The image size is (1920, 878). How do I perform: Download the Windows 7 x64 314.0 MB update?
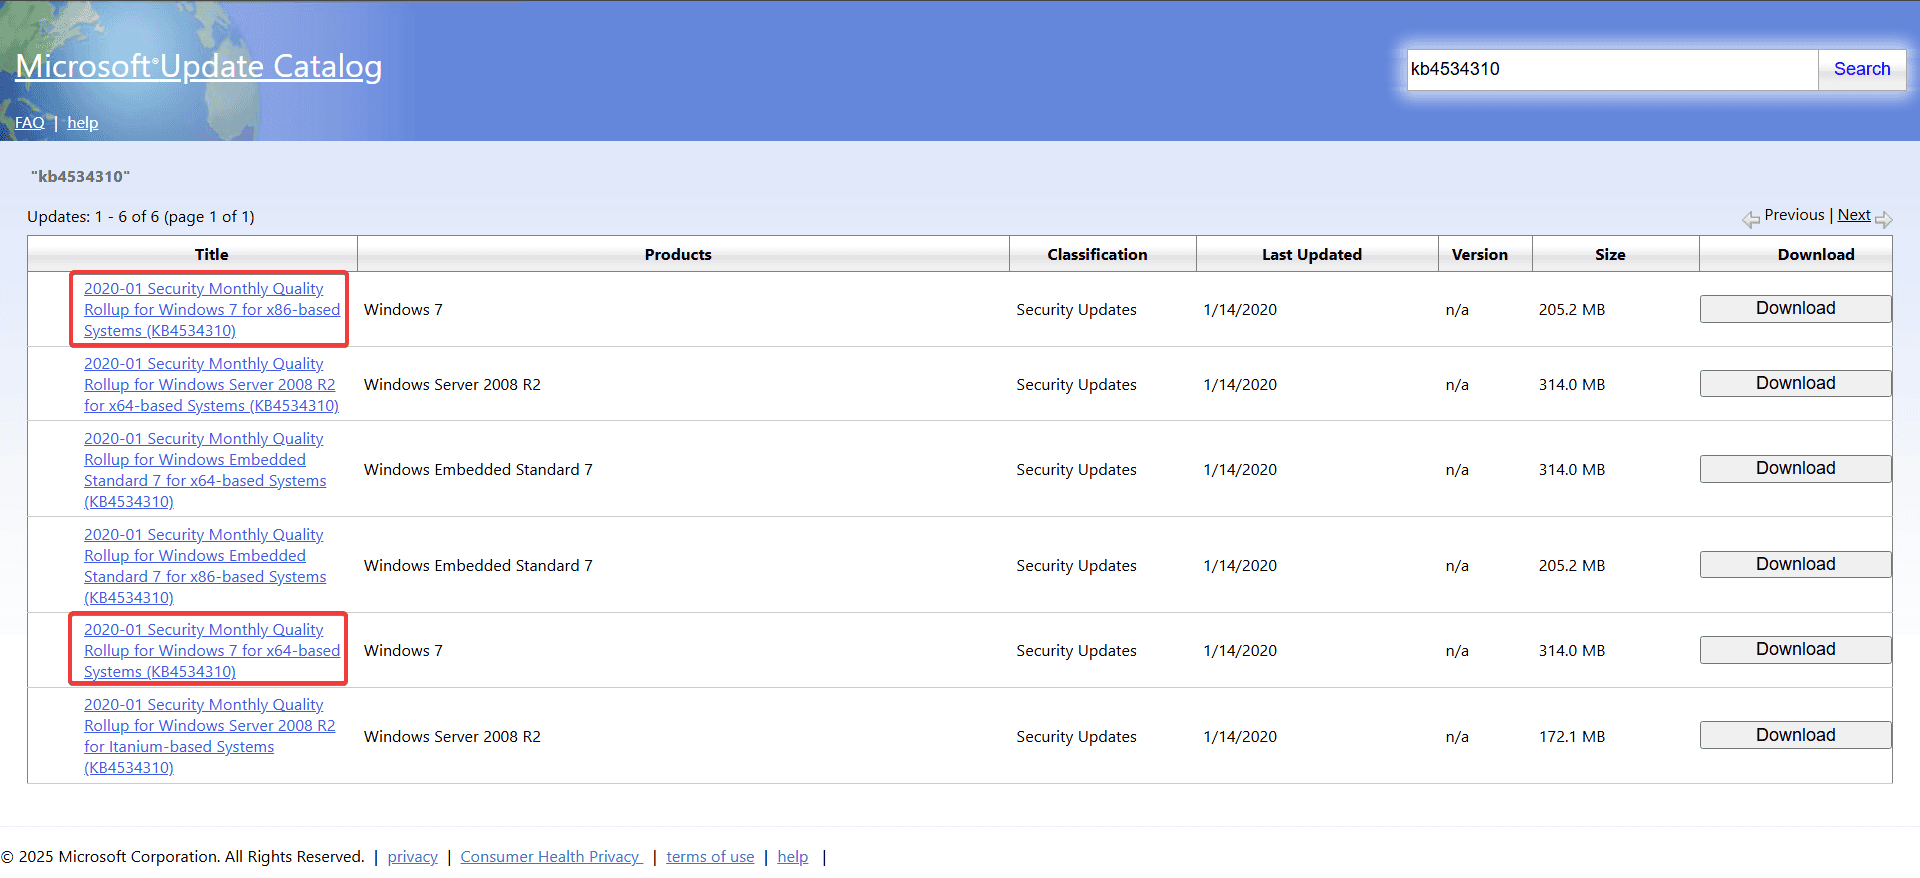(1796, 650)
